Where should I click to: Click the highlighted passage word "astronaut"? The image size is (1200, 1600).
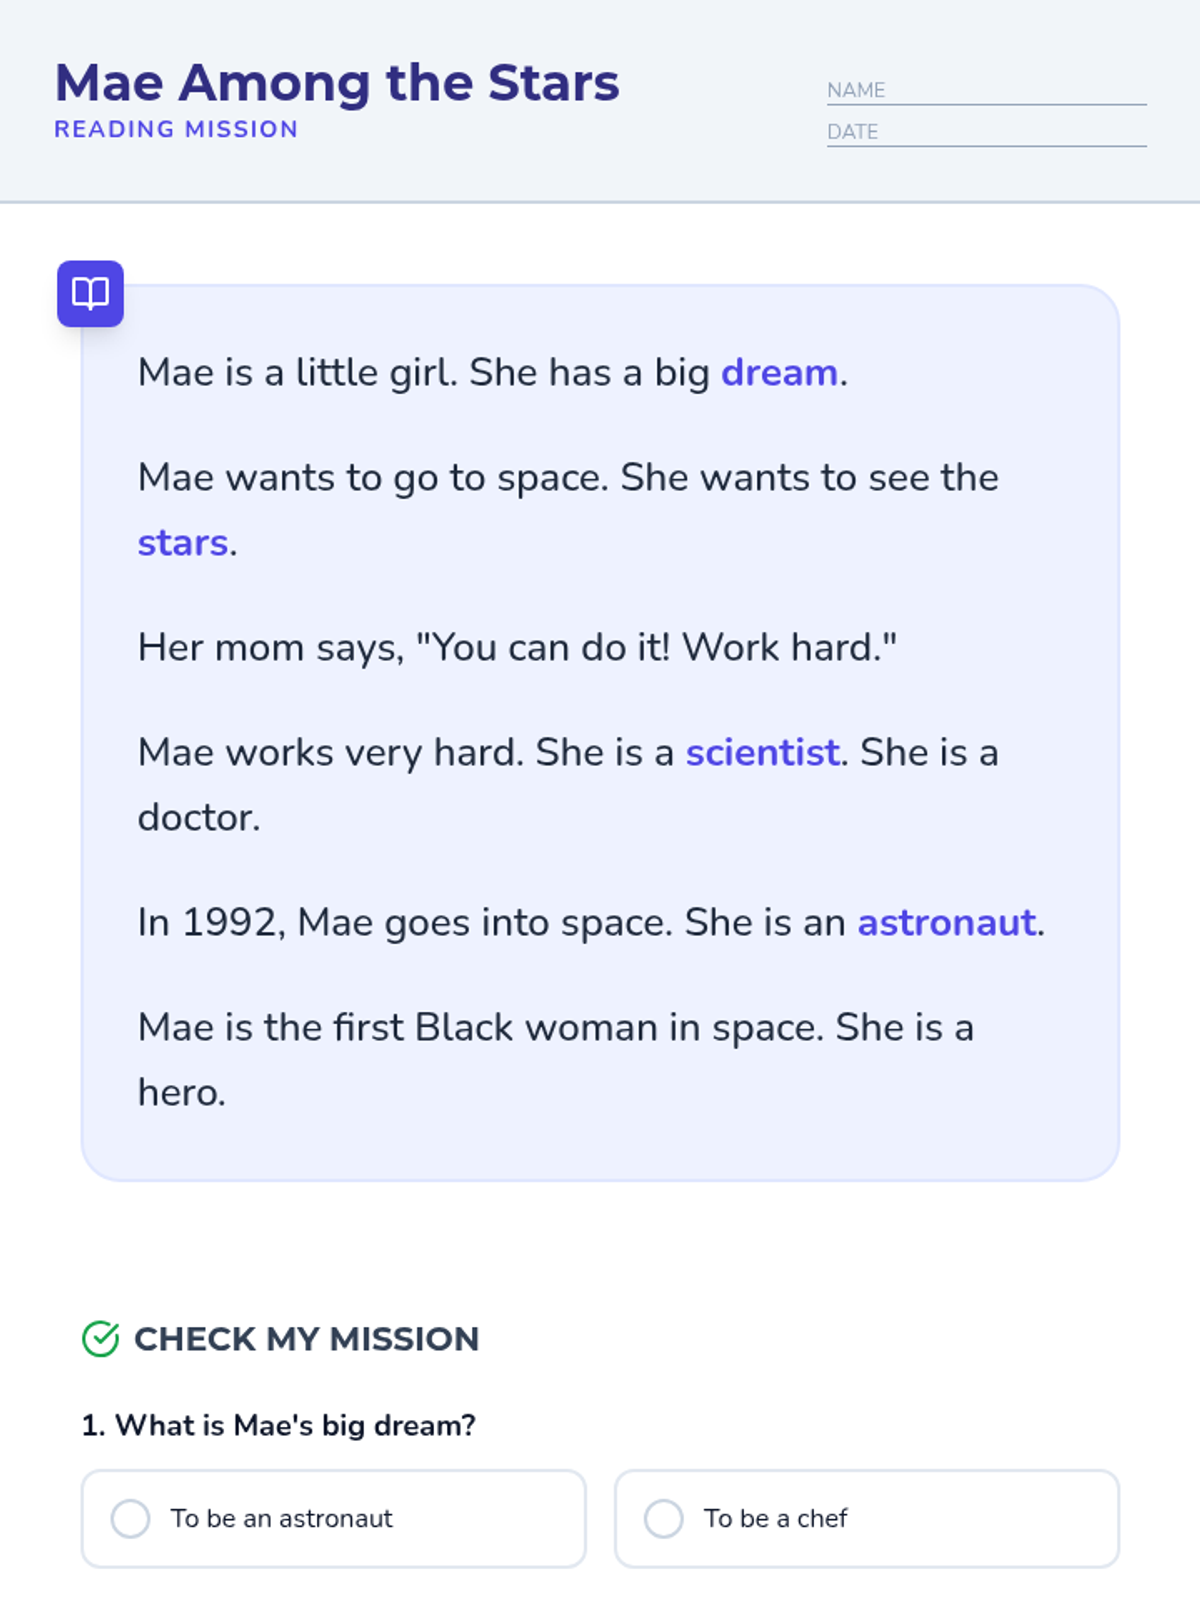pos(946,923)
